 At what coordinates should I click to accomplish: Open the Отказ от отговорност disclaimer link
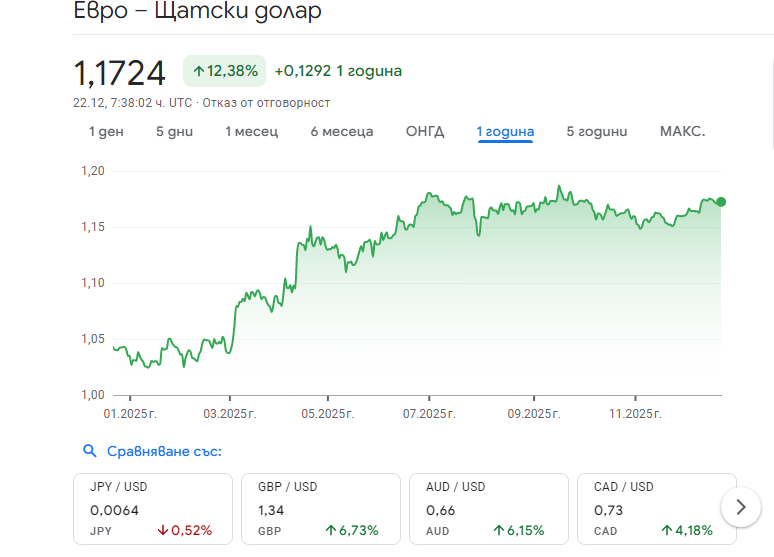266,103
